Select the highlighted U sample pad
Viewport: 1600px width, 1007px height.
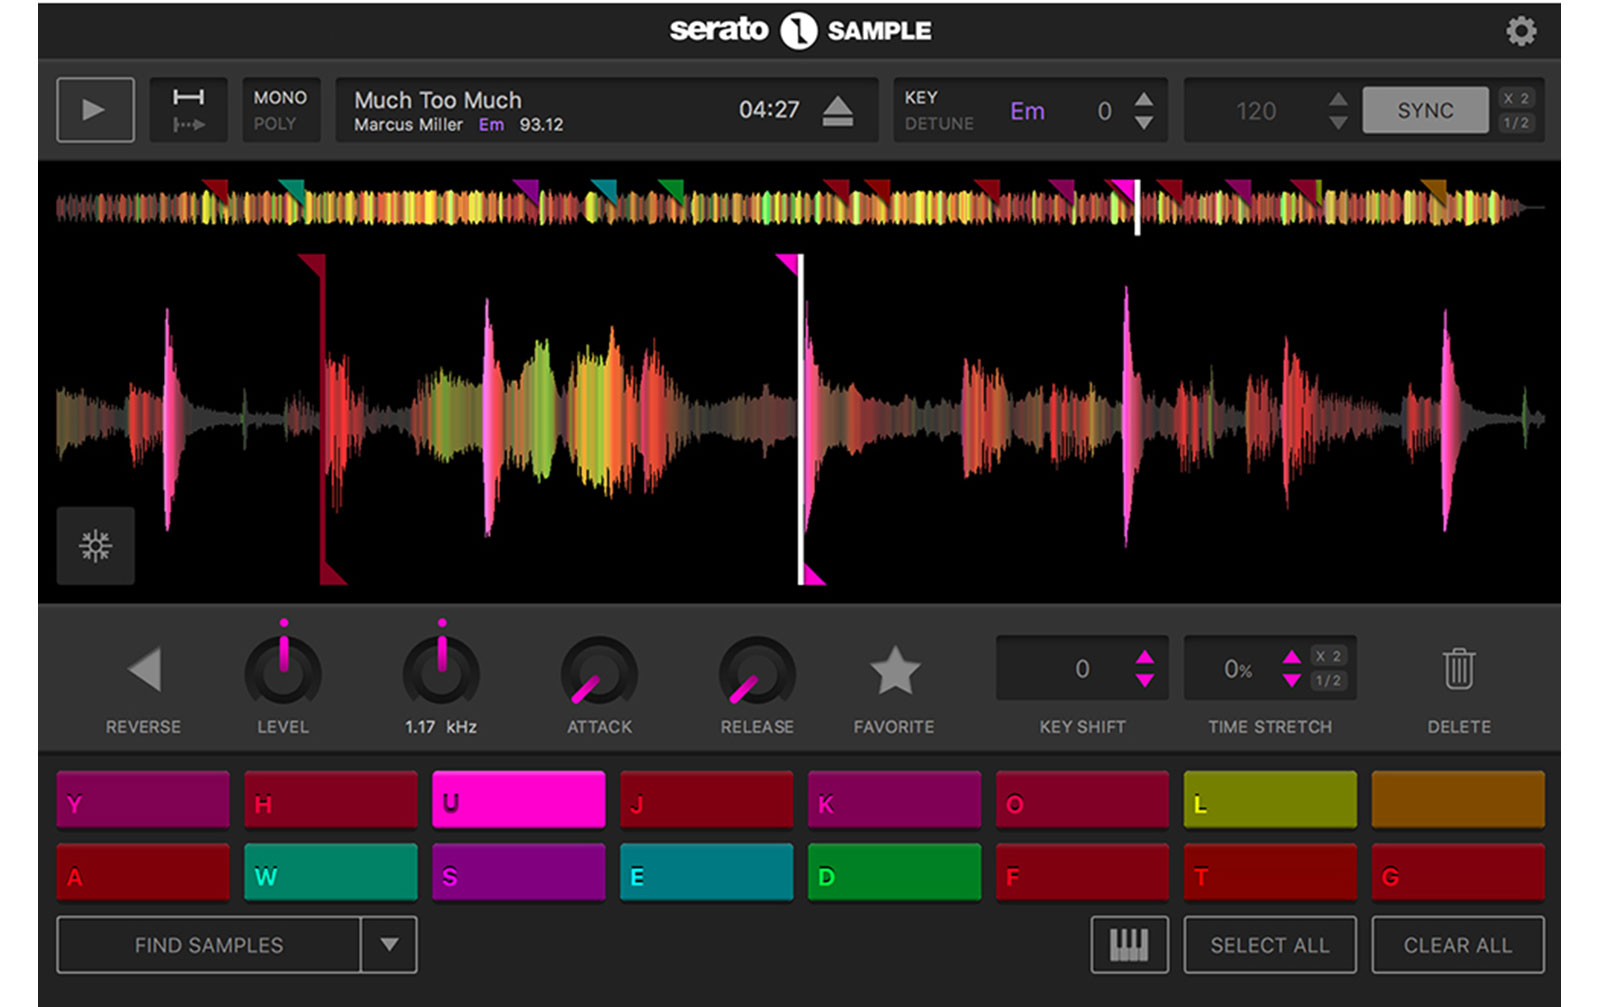[x=519, y=800]
